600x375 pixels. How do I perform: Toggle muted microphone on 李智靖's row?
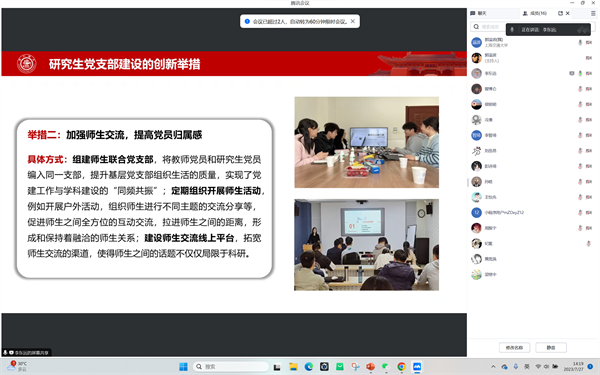coord(580,135)
